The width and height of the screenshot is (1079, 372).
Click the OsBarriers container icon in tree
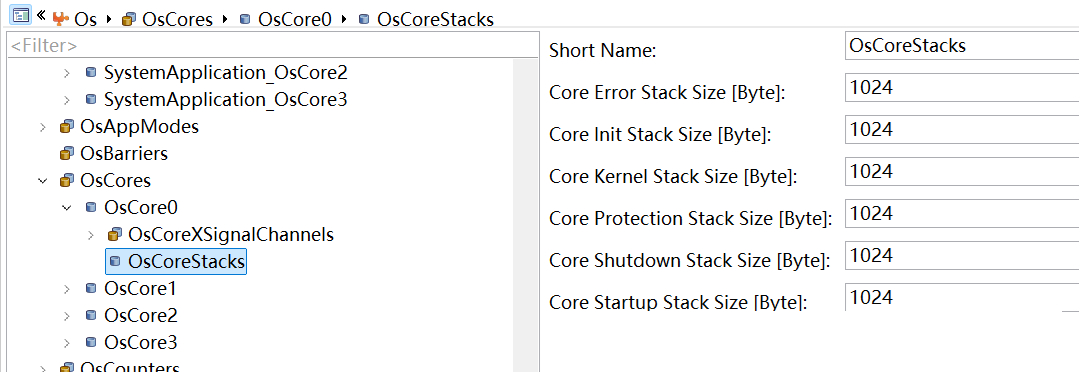(67, 153)
